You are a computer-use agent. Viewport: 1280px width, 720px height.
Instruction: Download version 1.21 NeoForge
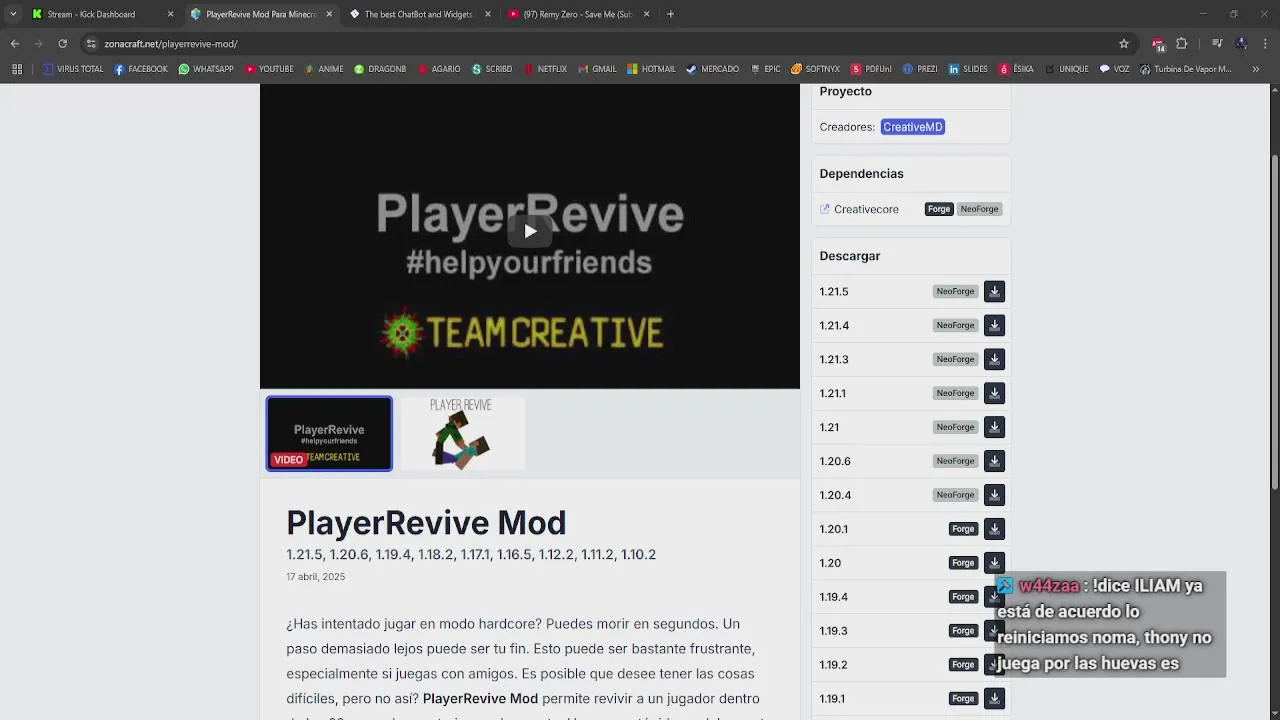(x=994, y=427)
